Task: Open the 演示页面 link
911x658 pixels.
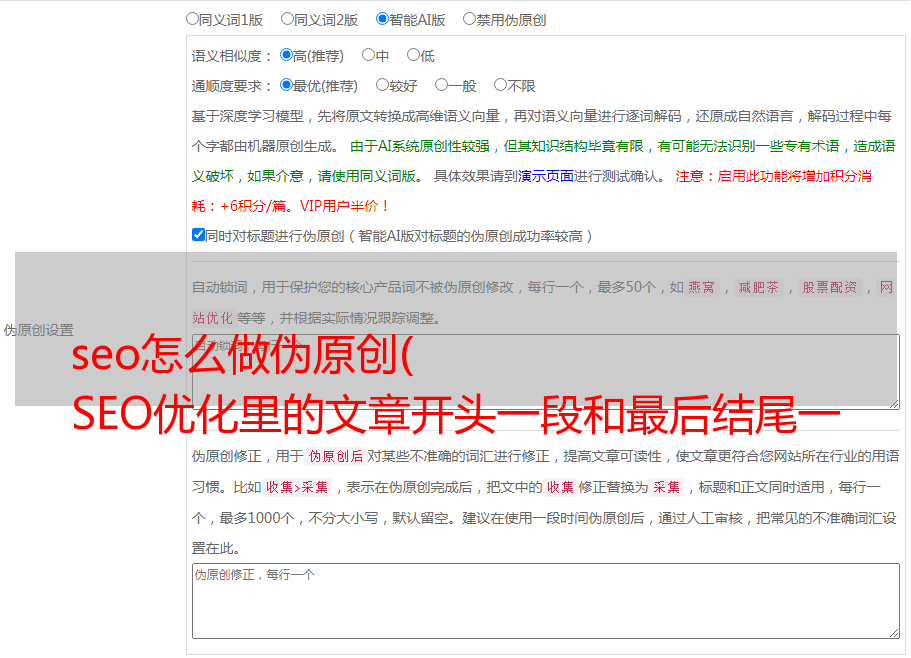Action: [545, 176]
